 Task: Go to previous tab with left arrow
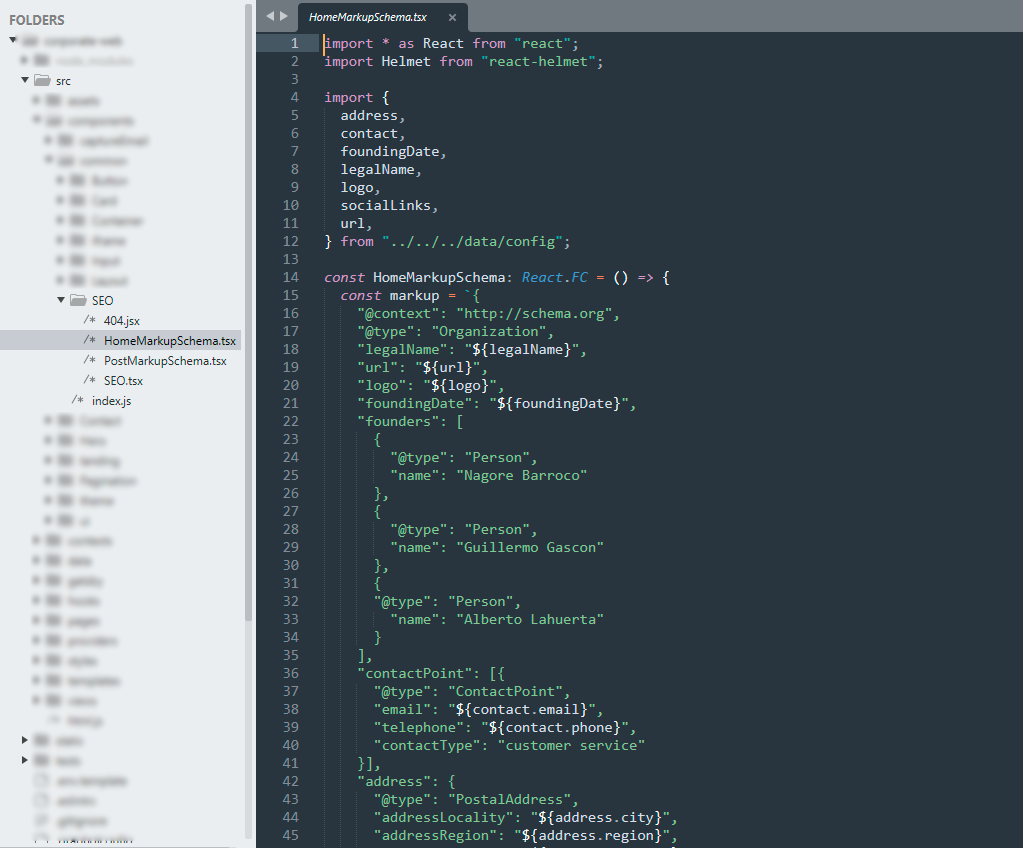click(x=270, y=16)
